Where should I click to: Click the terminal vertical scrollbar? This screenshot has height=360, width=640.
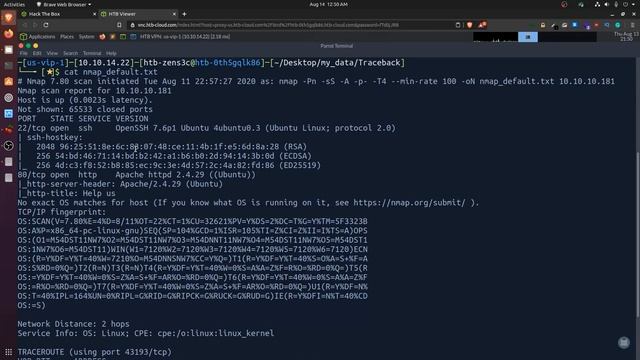coord(638,233)
